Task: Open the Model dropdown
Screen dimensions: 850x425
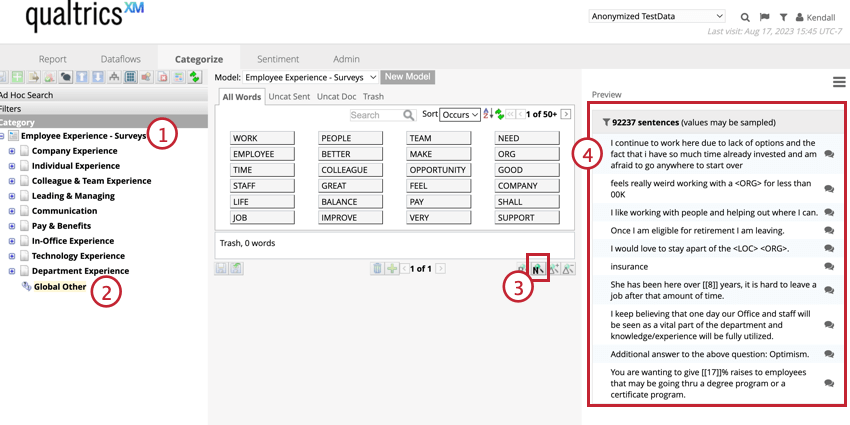Action: coord(310,77)
